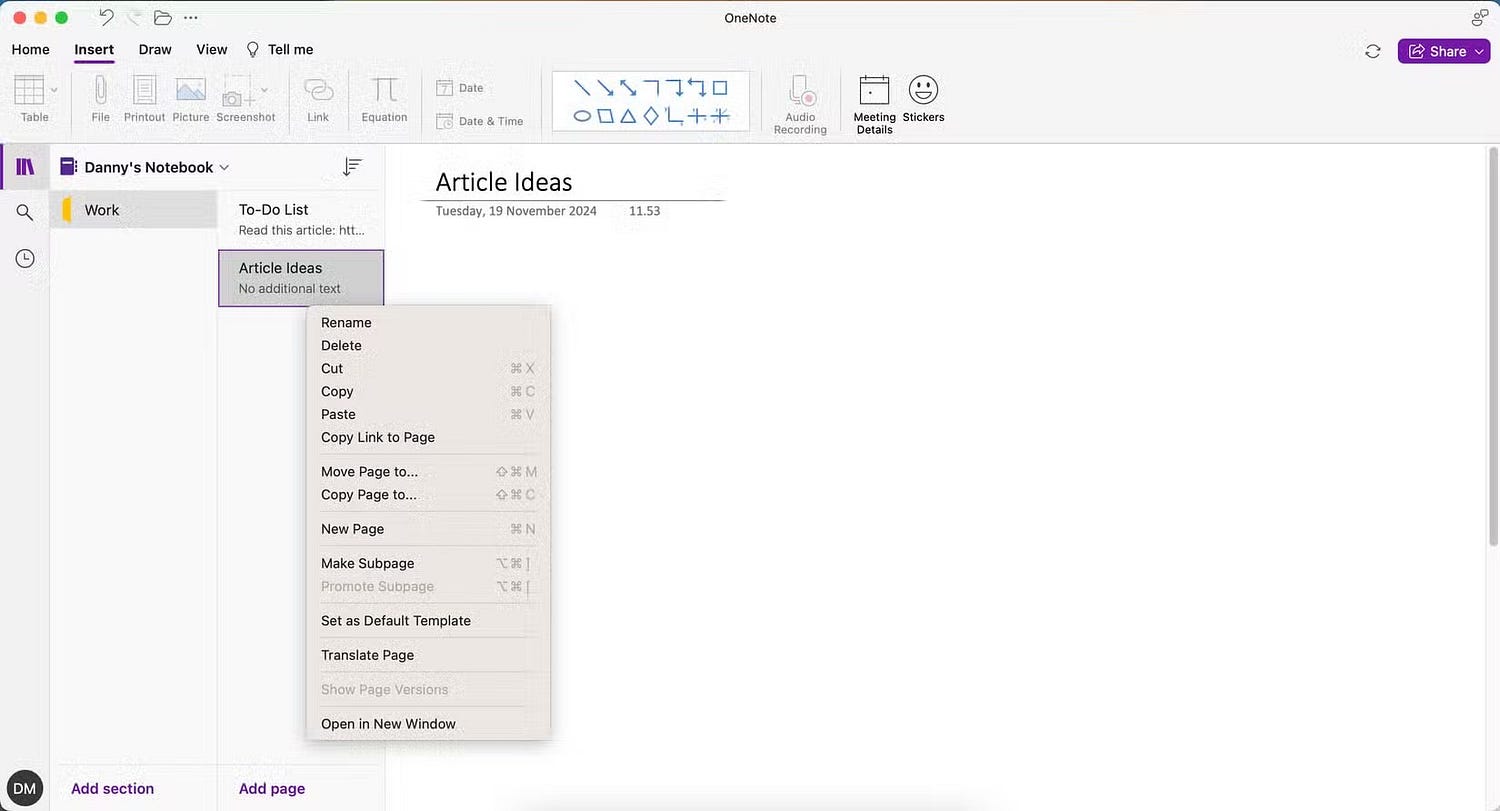The image size is (1500, 811).
Task: Insert Meeting Details
Action: tap(873, 95)
